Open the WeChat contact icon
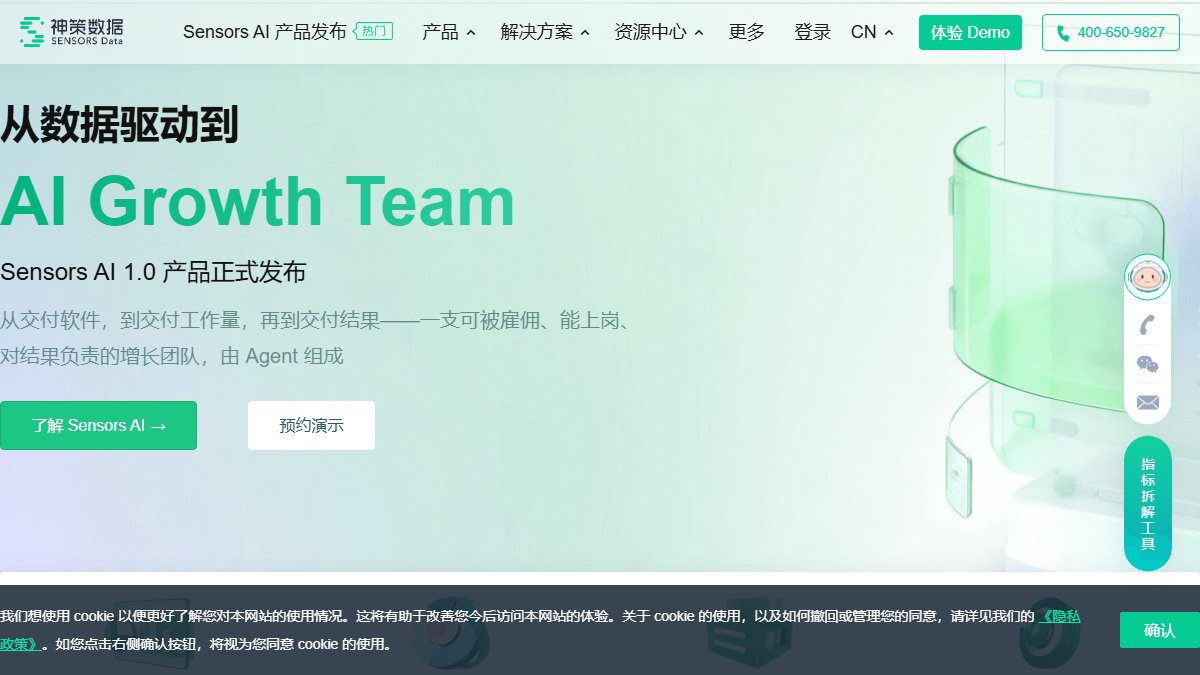The width and height of the screenshot is (1200, 675). tap(1147, 364)
